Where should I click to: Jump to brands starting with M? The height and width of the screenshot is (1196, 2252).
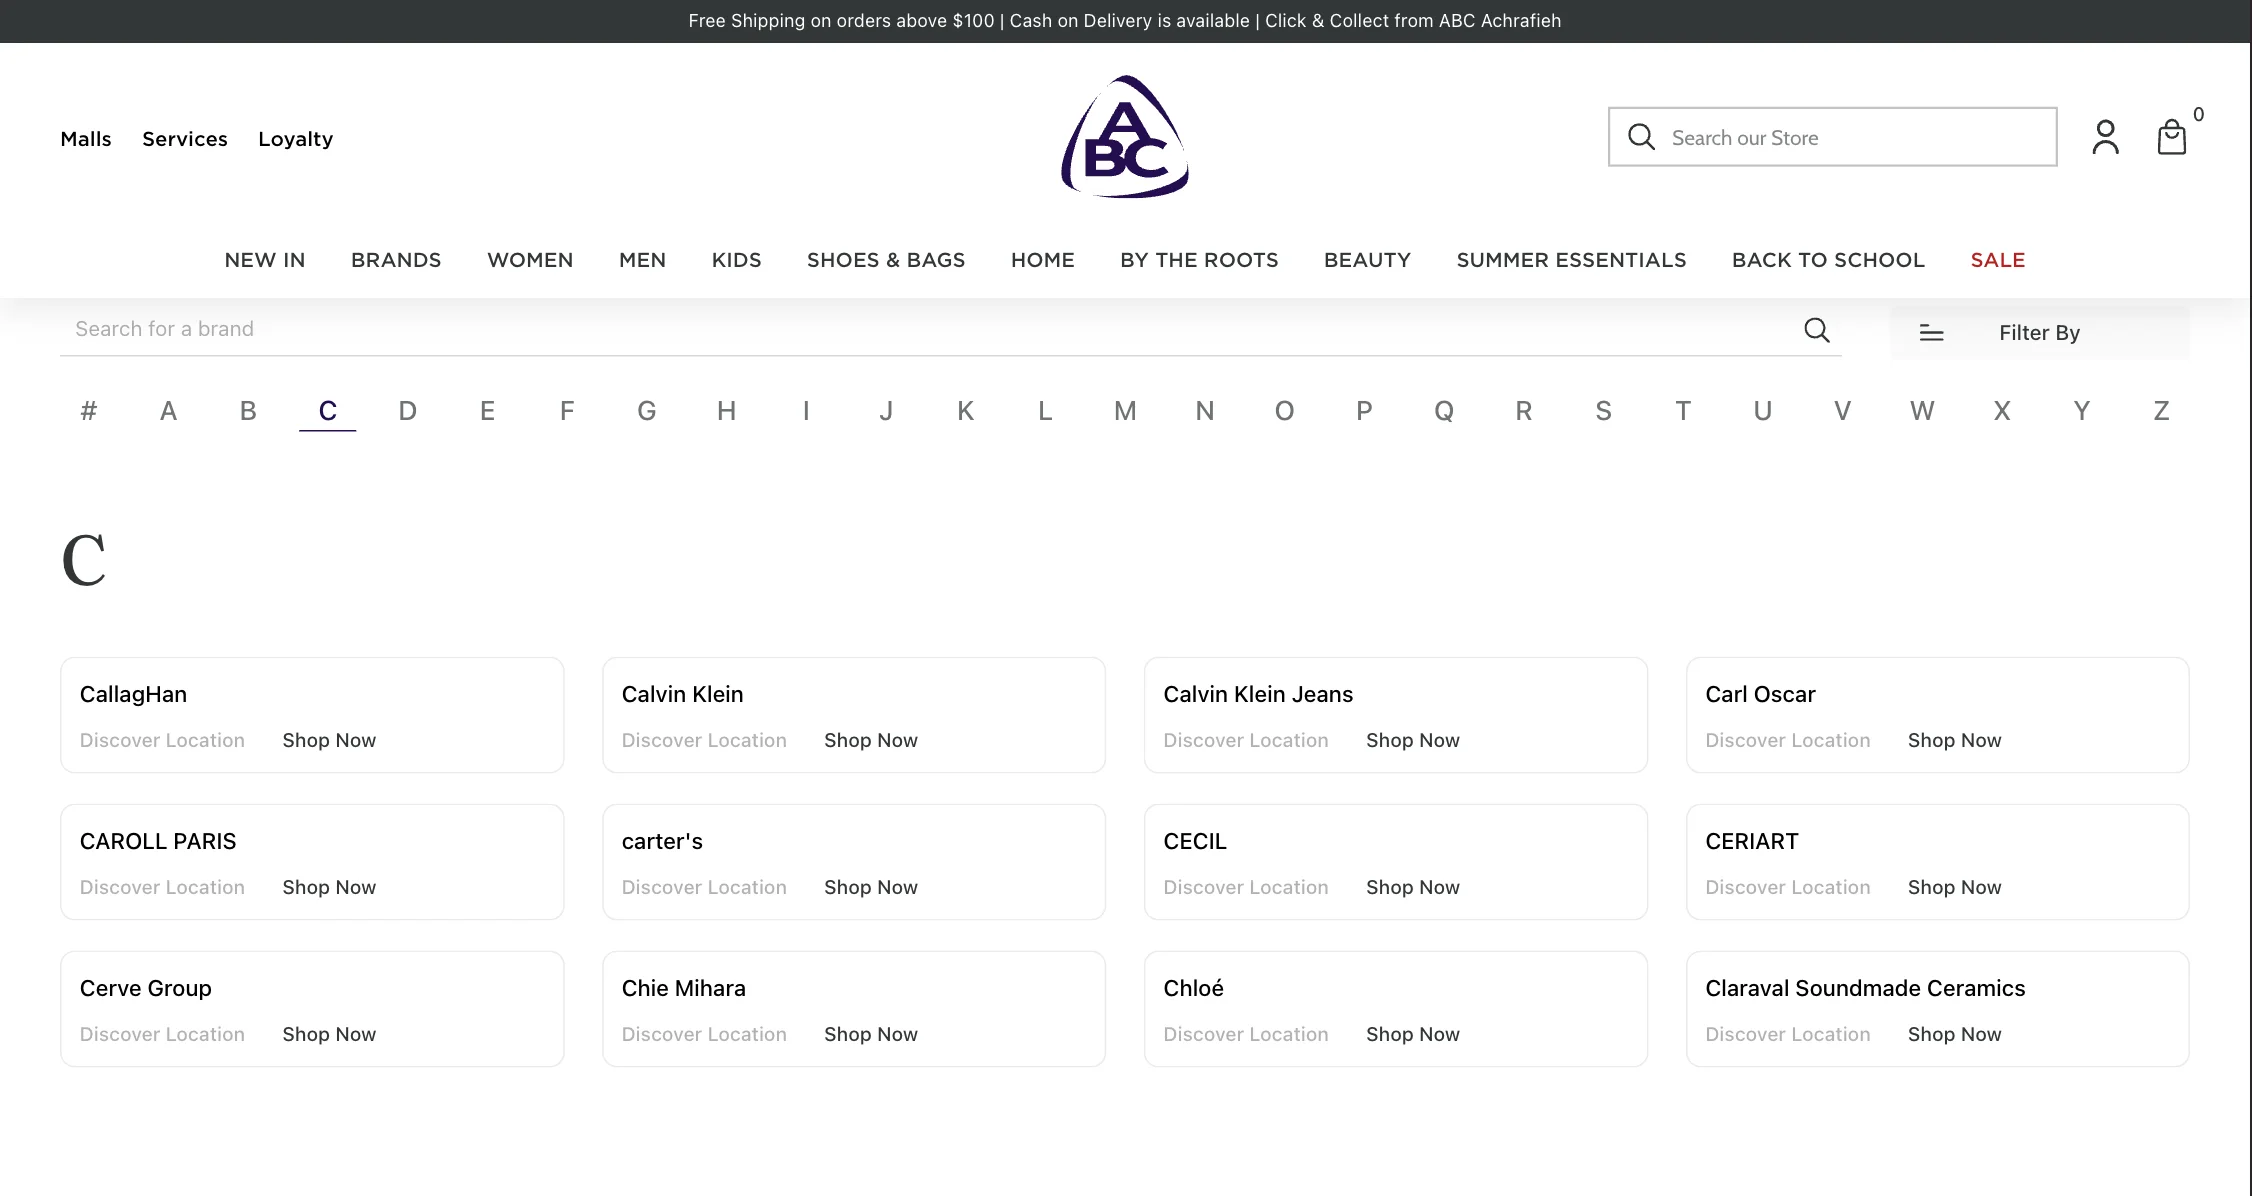coord(1125,411)
